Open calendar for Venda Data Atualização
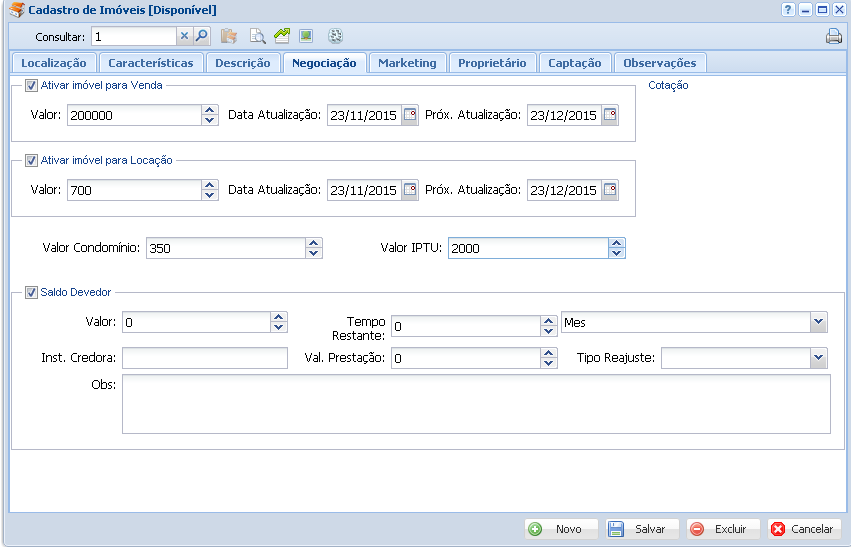851x547 pixels. 410,115
